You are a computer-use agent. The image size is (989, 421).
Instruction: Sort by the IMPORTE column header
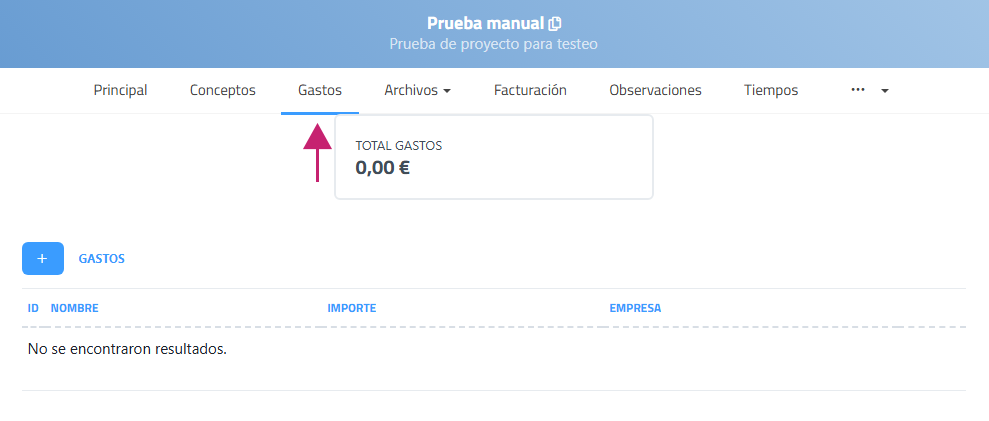(351, 308)
